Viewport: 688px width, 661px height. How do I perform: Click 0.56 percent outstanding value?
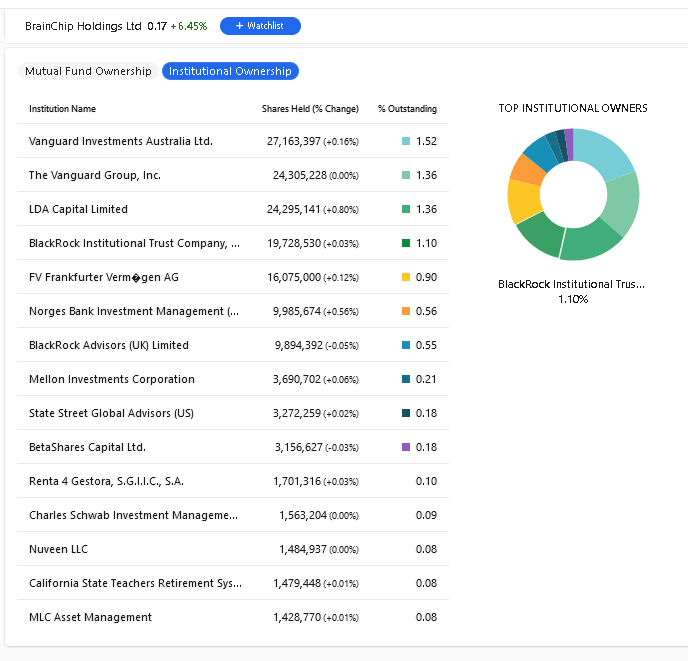[426, 311]
